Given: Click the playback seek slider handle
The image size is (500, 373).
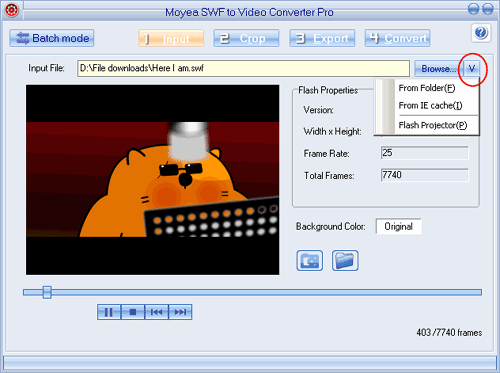Looking at the screenshot, I should 47,292.
